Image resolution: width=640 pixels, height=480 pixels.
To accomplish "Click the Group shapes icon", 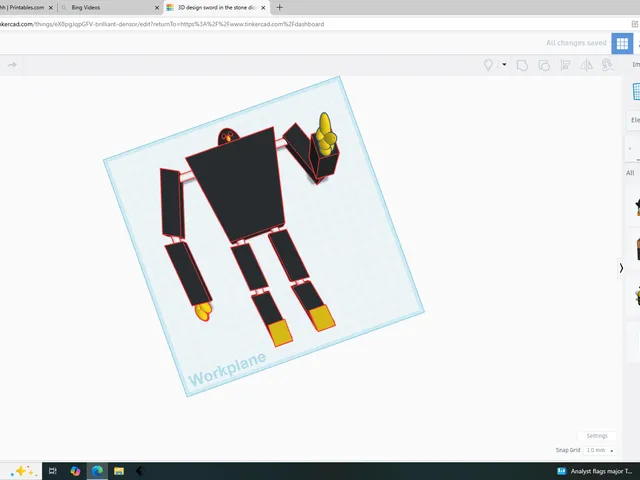I will tap(522, 65).
